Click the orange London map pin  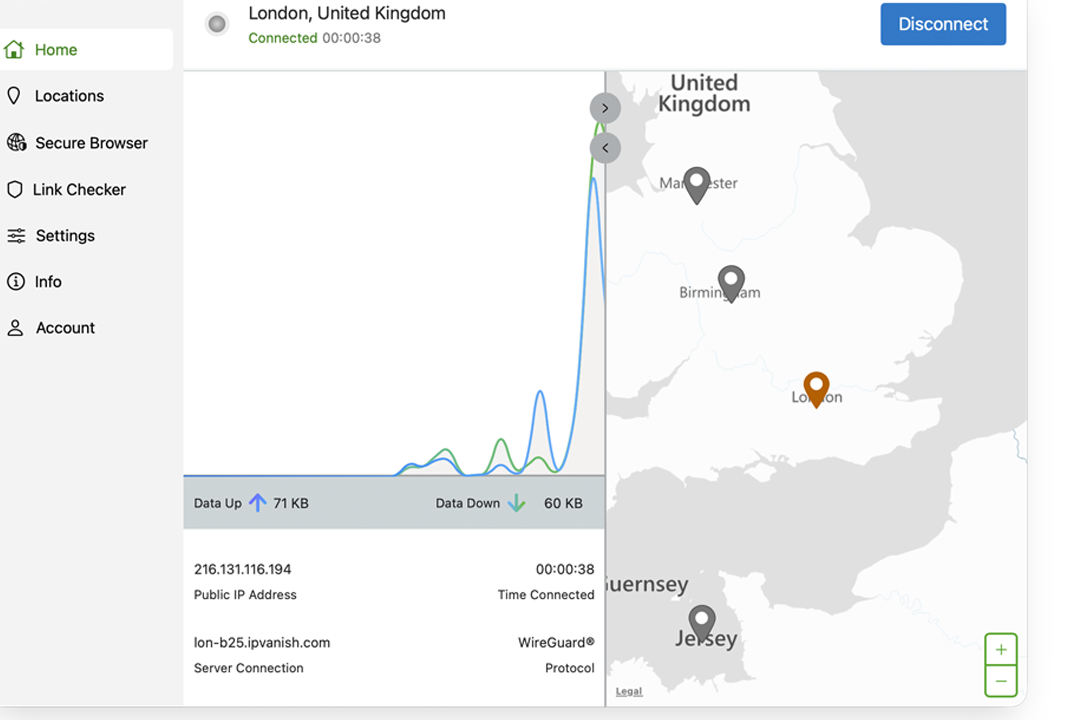click(x=817, y=387)
